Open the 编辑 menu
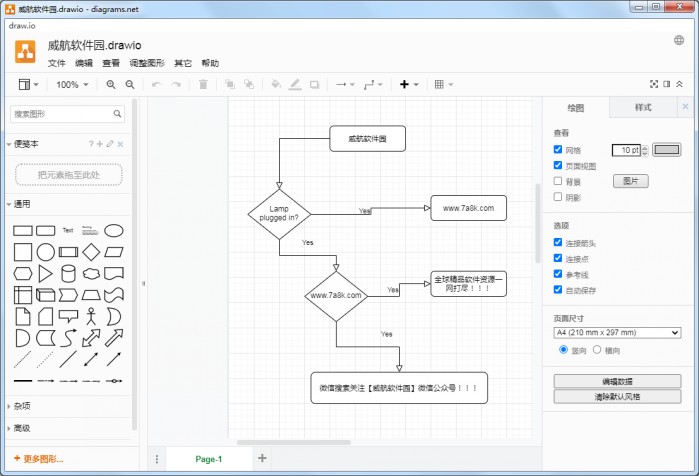Image resolution: width=699 pixels, height=476 pixels. (84, 63)
